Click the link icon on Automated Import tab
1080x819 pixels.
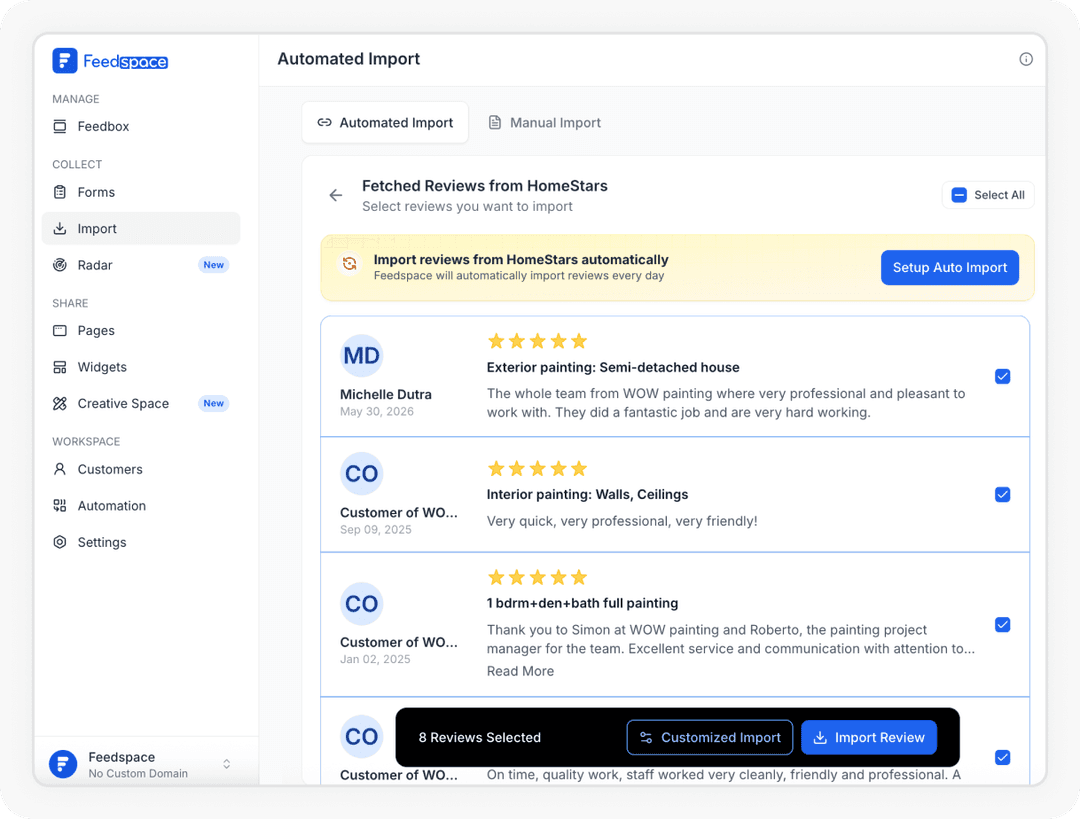[x=324, y=123]
